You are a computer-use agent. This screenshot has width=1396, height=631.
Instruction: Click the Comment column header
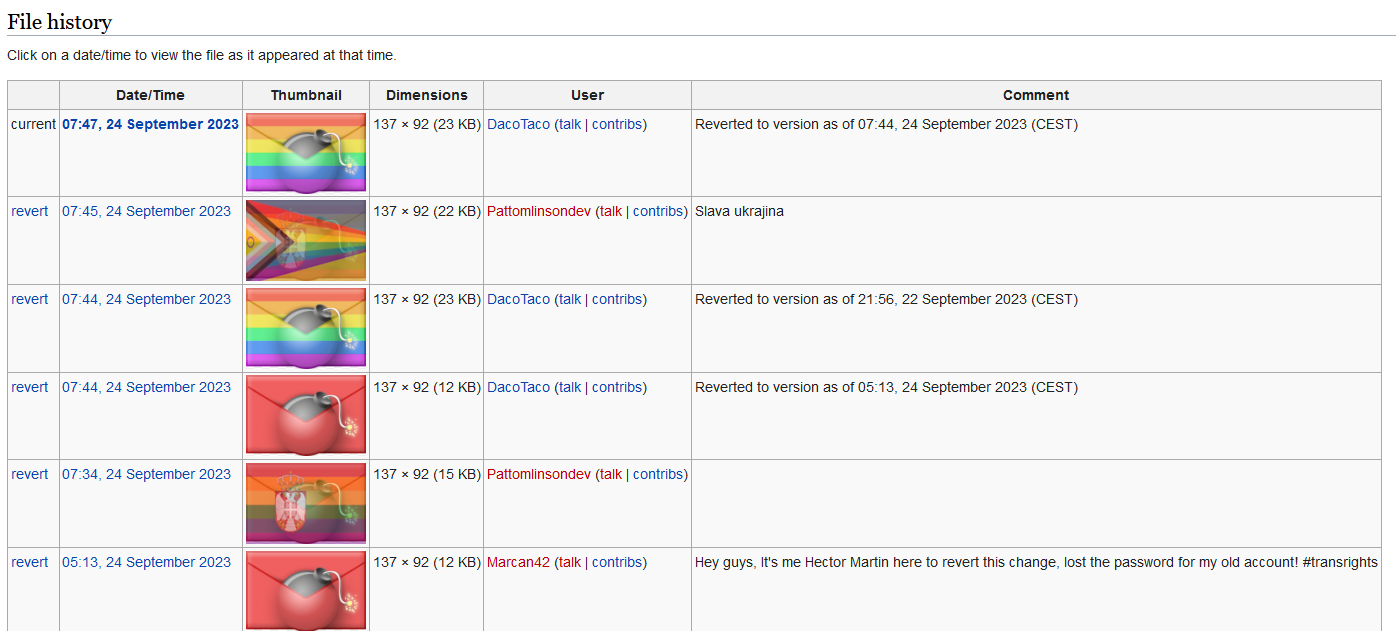(1036, 95)
